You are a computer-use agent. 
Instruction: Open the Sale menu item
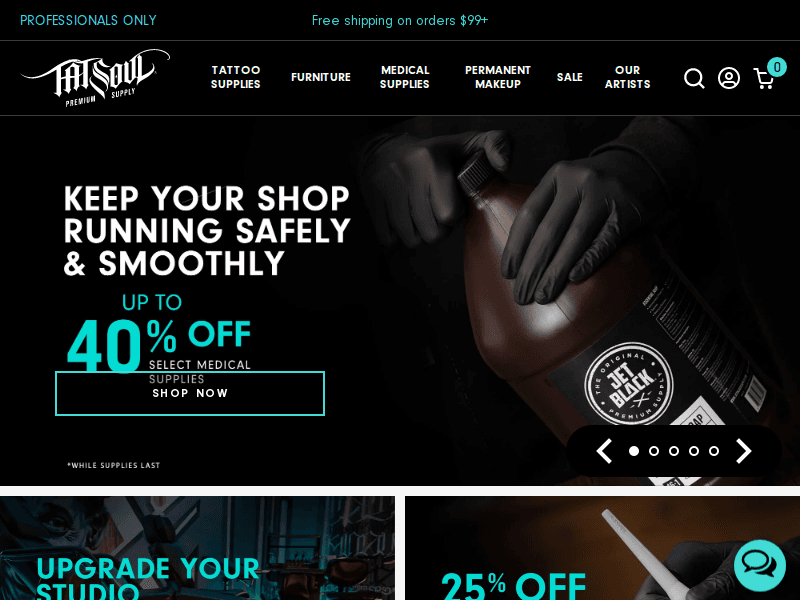tap(569, 77)
